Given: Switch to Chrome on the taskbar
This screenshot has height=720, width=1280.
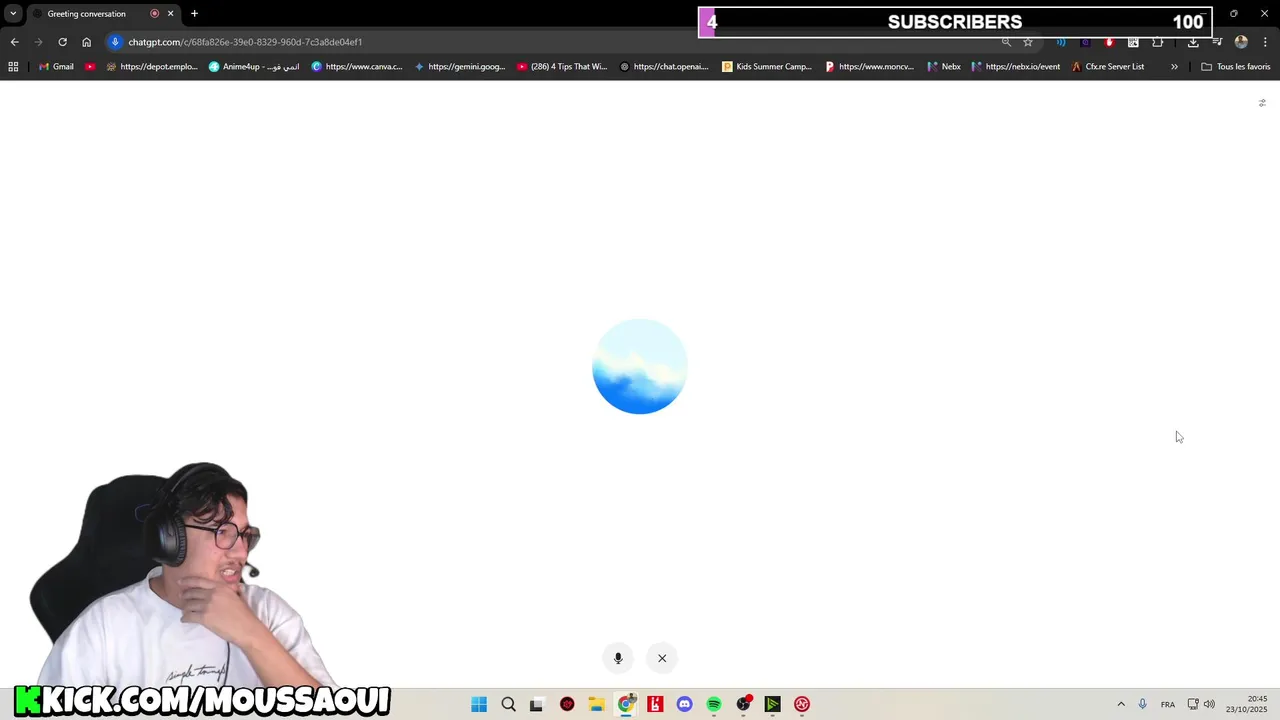Looking at the screenshot, I should click(x=626, y=704).
